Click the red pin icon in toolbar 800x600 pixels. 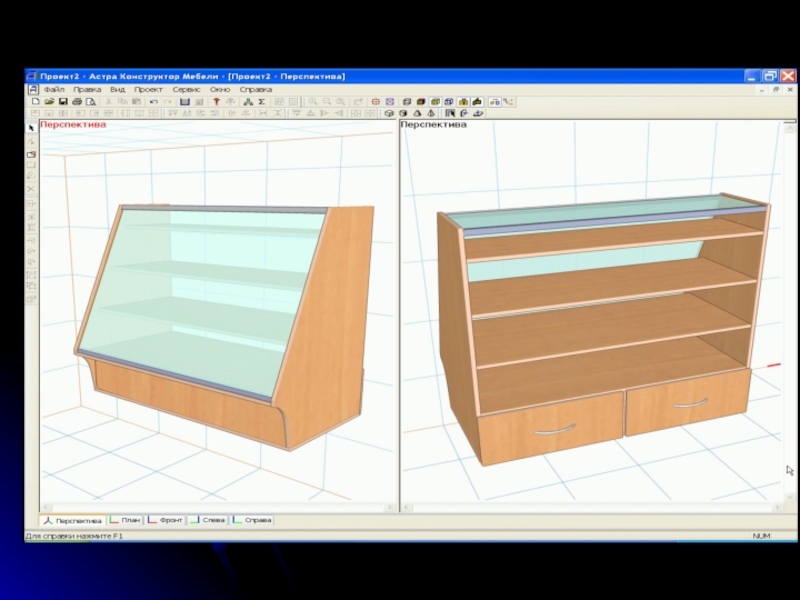[x=216, y=102]
